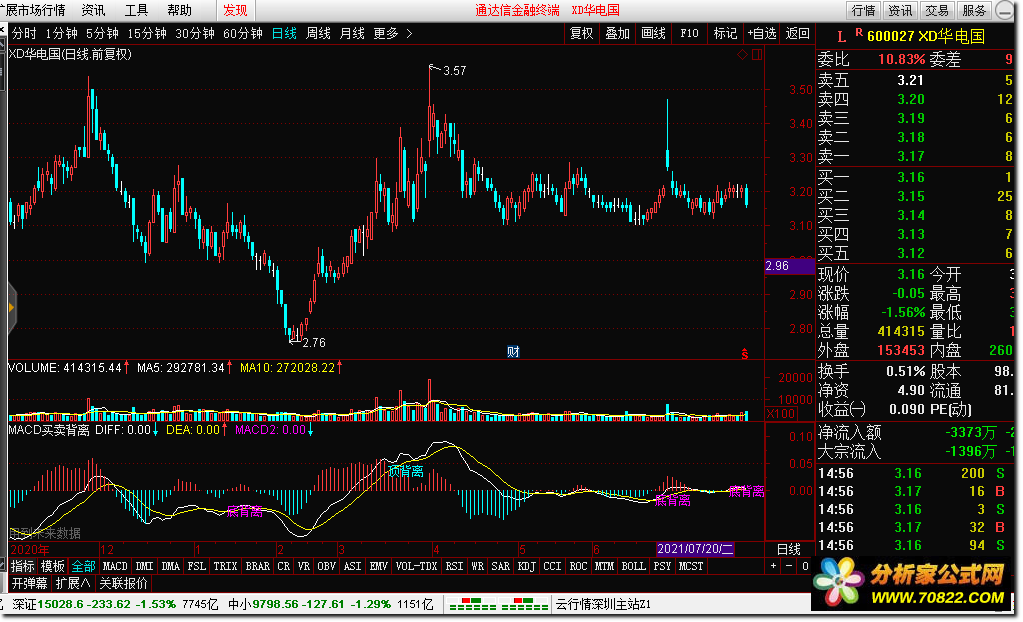
Task: Click the diamond icon above the chart
Action: tap(742, 55)
